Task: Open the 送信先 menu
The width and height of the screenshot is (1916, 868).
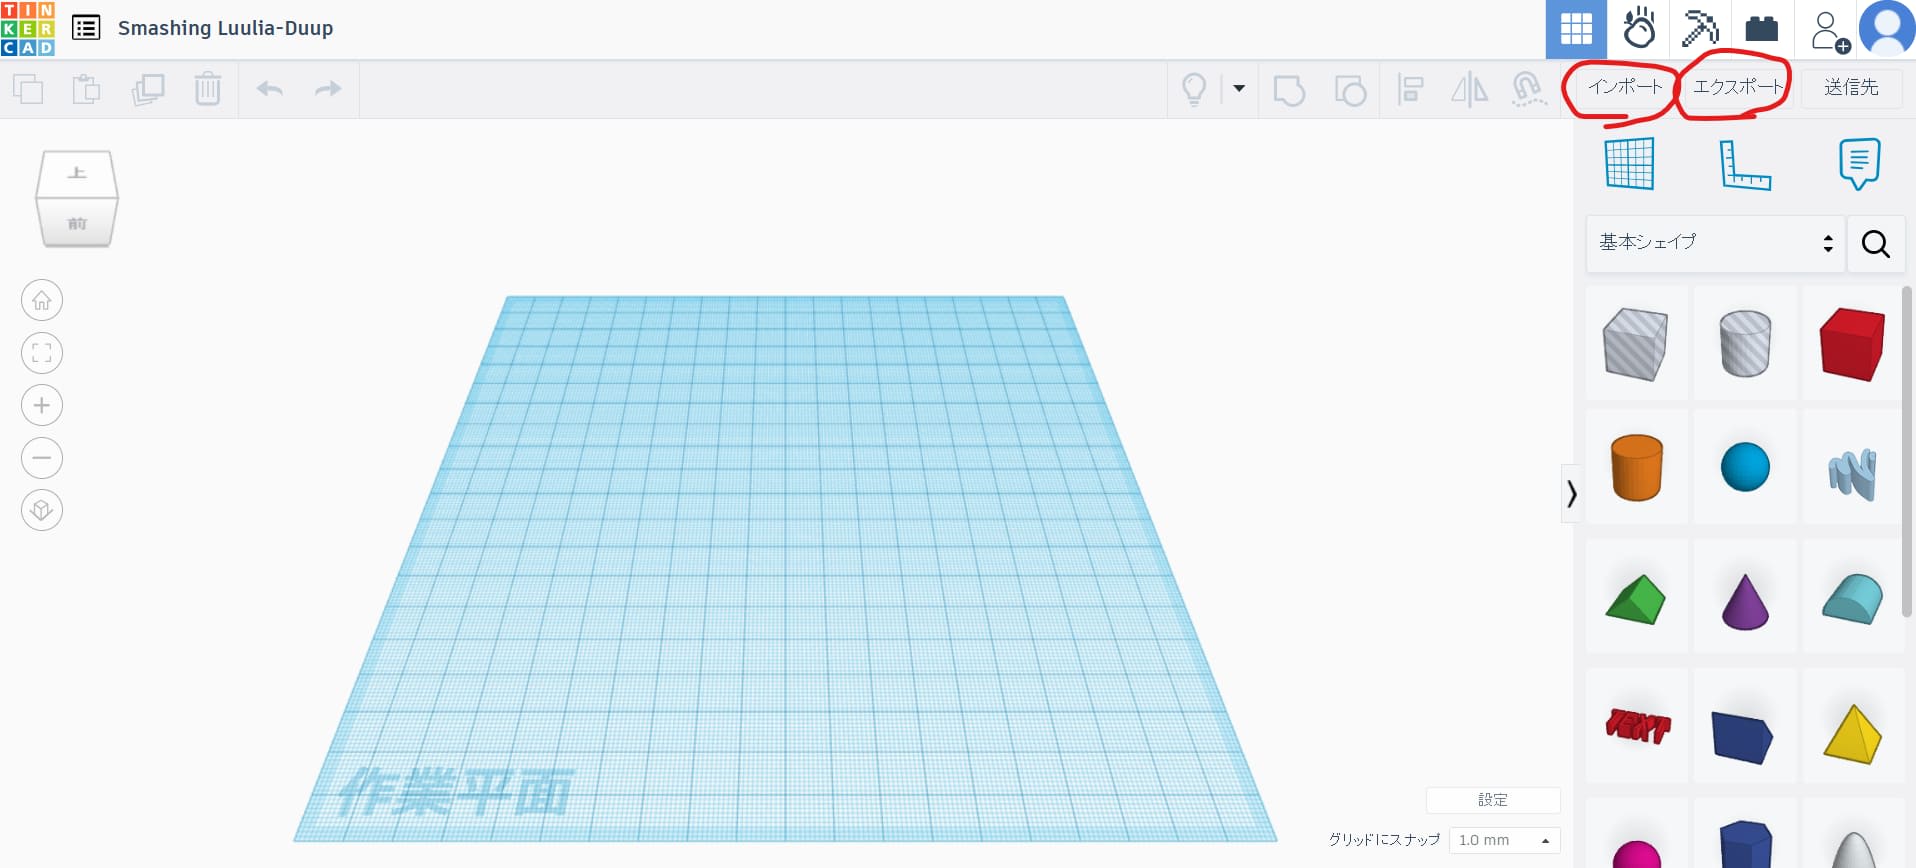Action: pos(1851,88)
